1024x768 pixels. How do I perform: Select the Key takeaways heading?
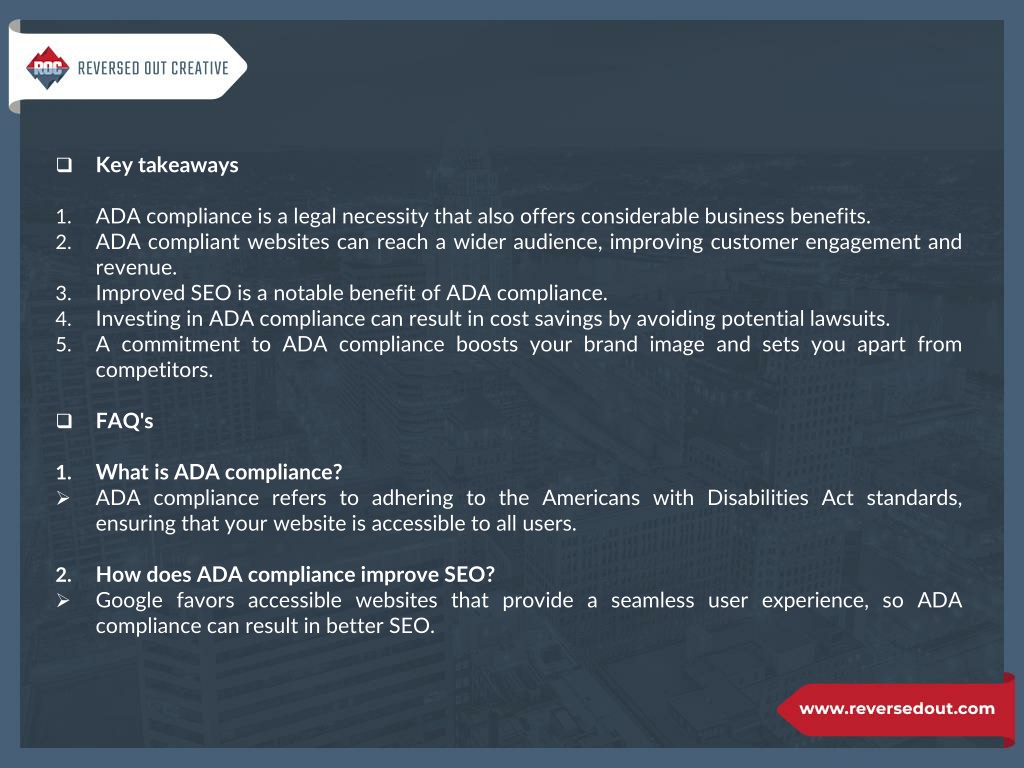click(x=167, y=165)
